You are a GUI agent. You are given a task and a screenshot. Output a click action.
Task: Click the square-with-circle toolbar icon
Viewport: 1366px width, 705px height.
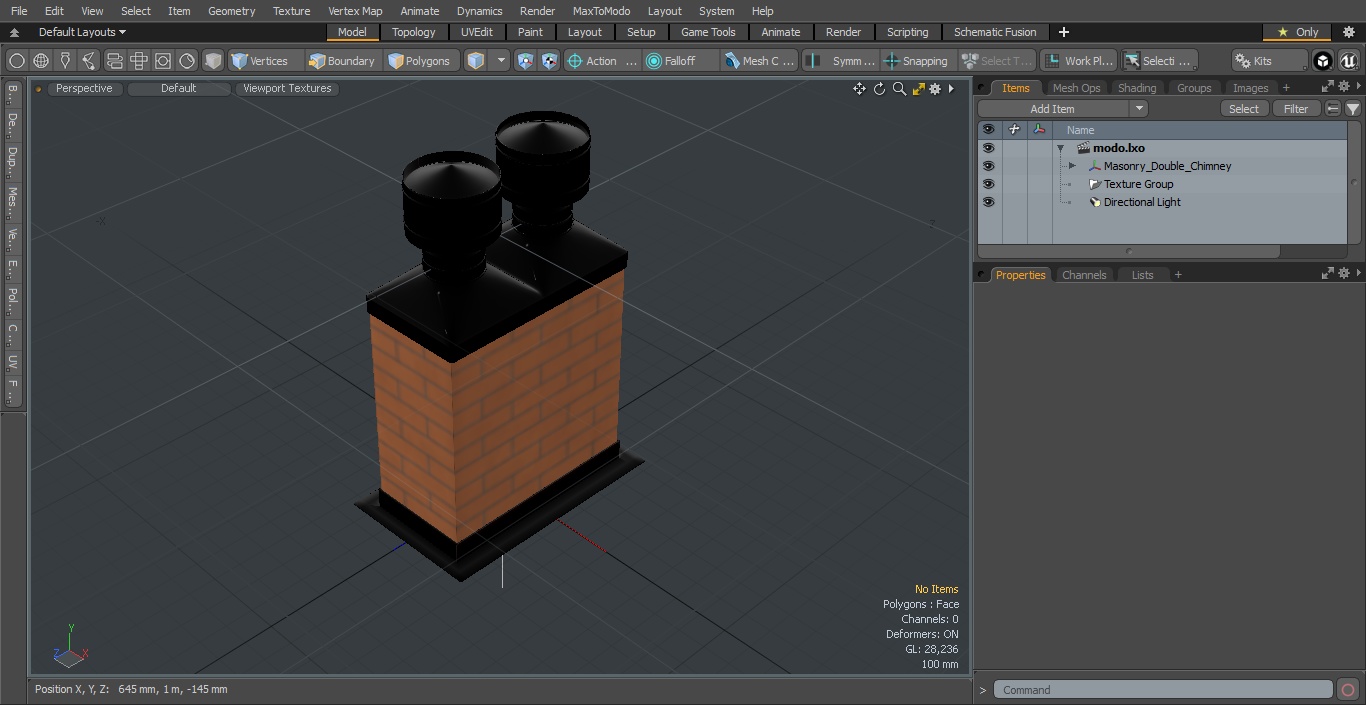click(163, 61)
